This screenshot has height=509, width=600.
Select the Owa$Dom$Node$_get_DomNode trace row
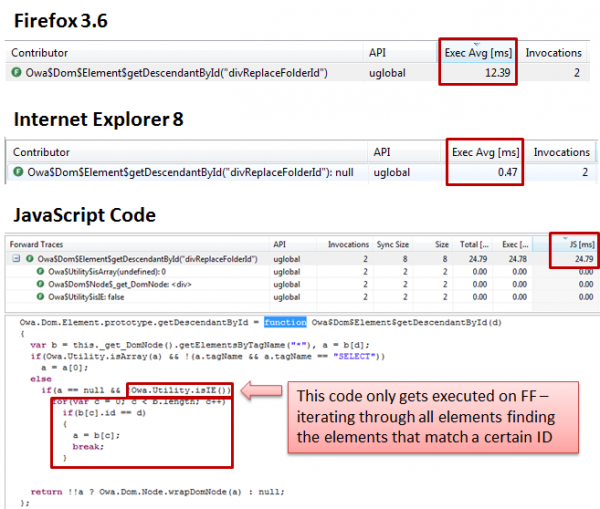click(302, 284)
